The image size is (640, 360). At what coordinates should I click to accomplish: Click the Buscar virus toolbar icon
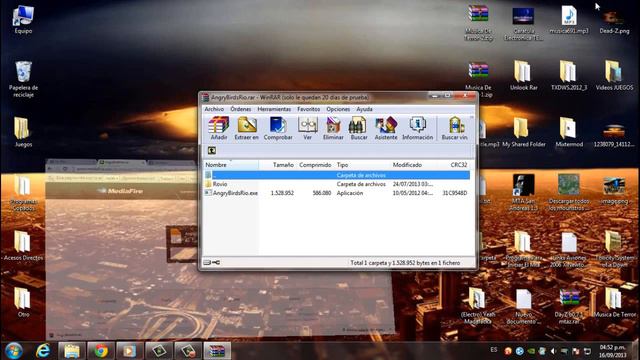click(455, 128)
